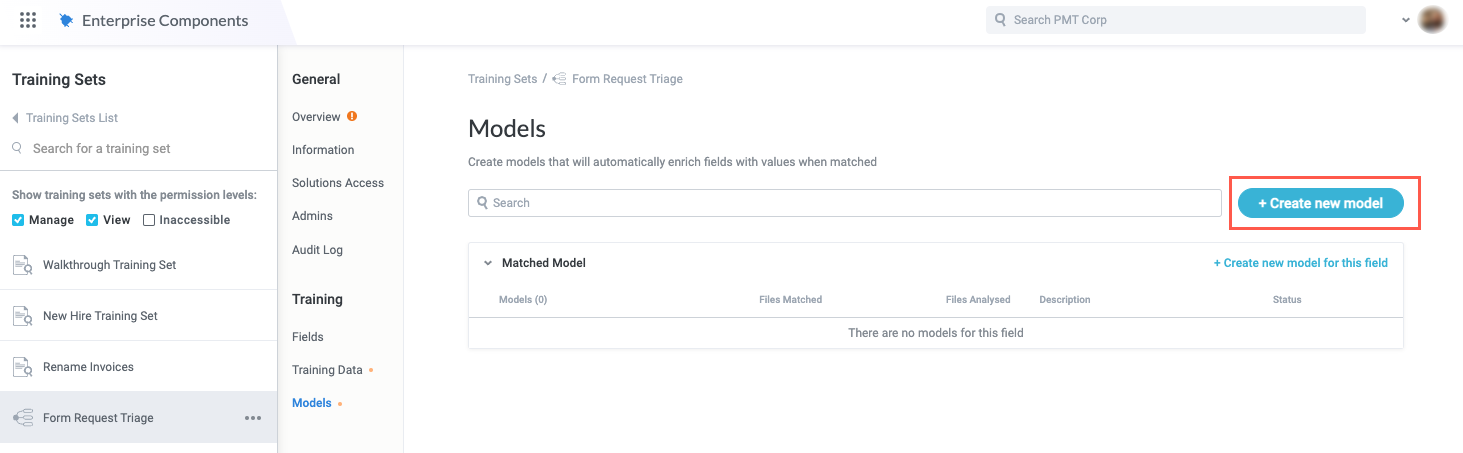
Task: Select the Audit Log menu item
Action: pos(317,249)
